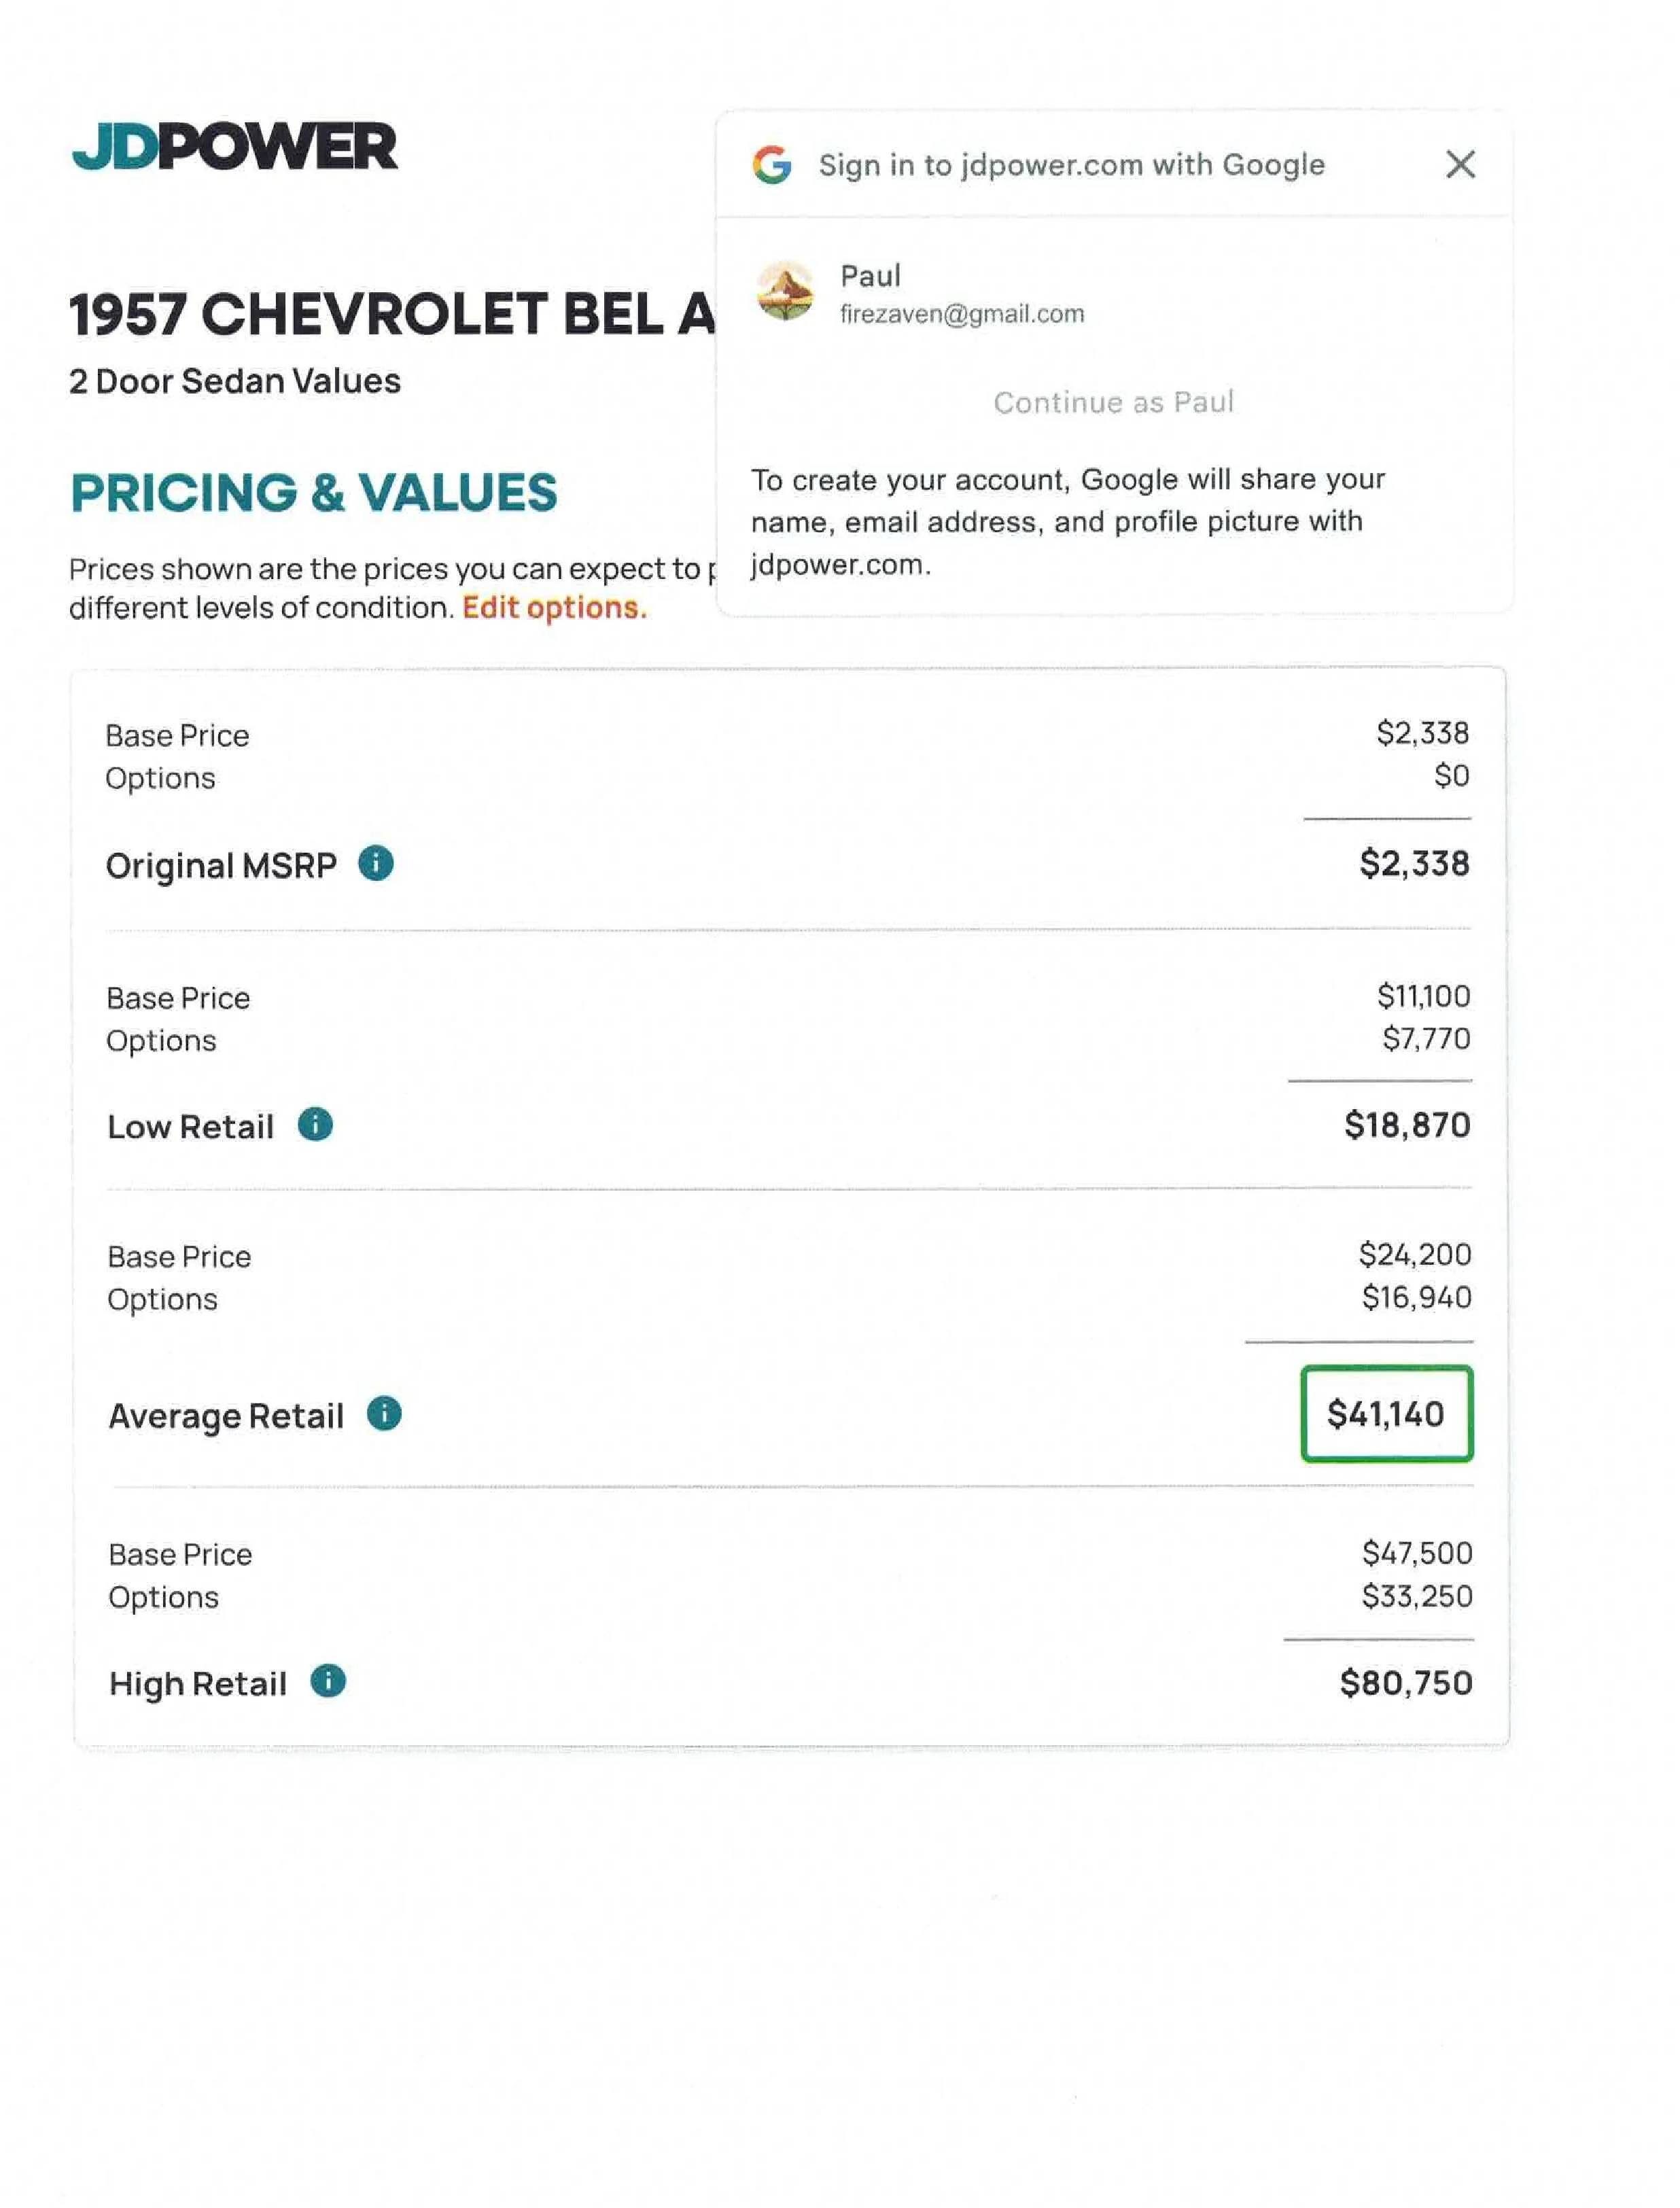The height and width of the screenshot is (2208, 1680).
Task: Click the 2 Door Sedan Values subtitle
Action: point(234,381)
